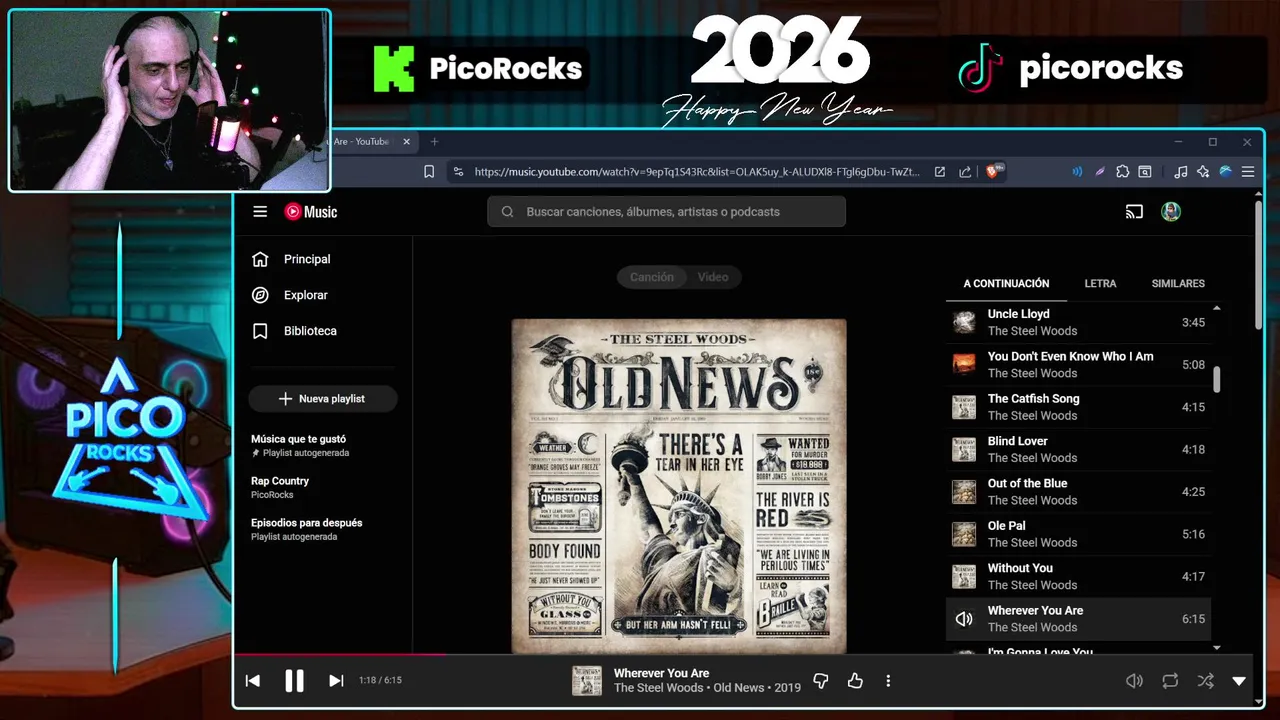
Task: Open the Leo AI sparkle icon
Action: [1203, 172]
